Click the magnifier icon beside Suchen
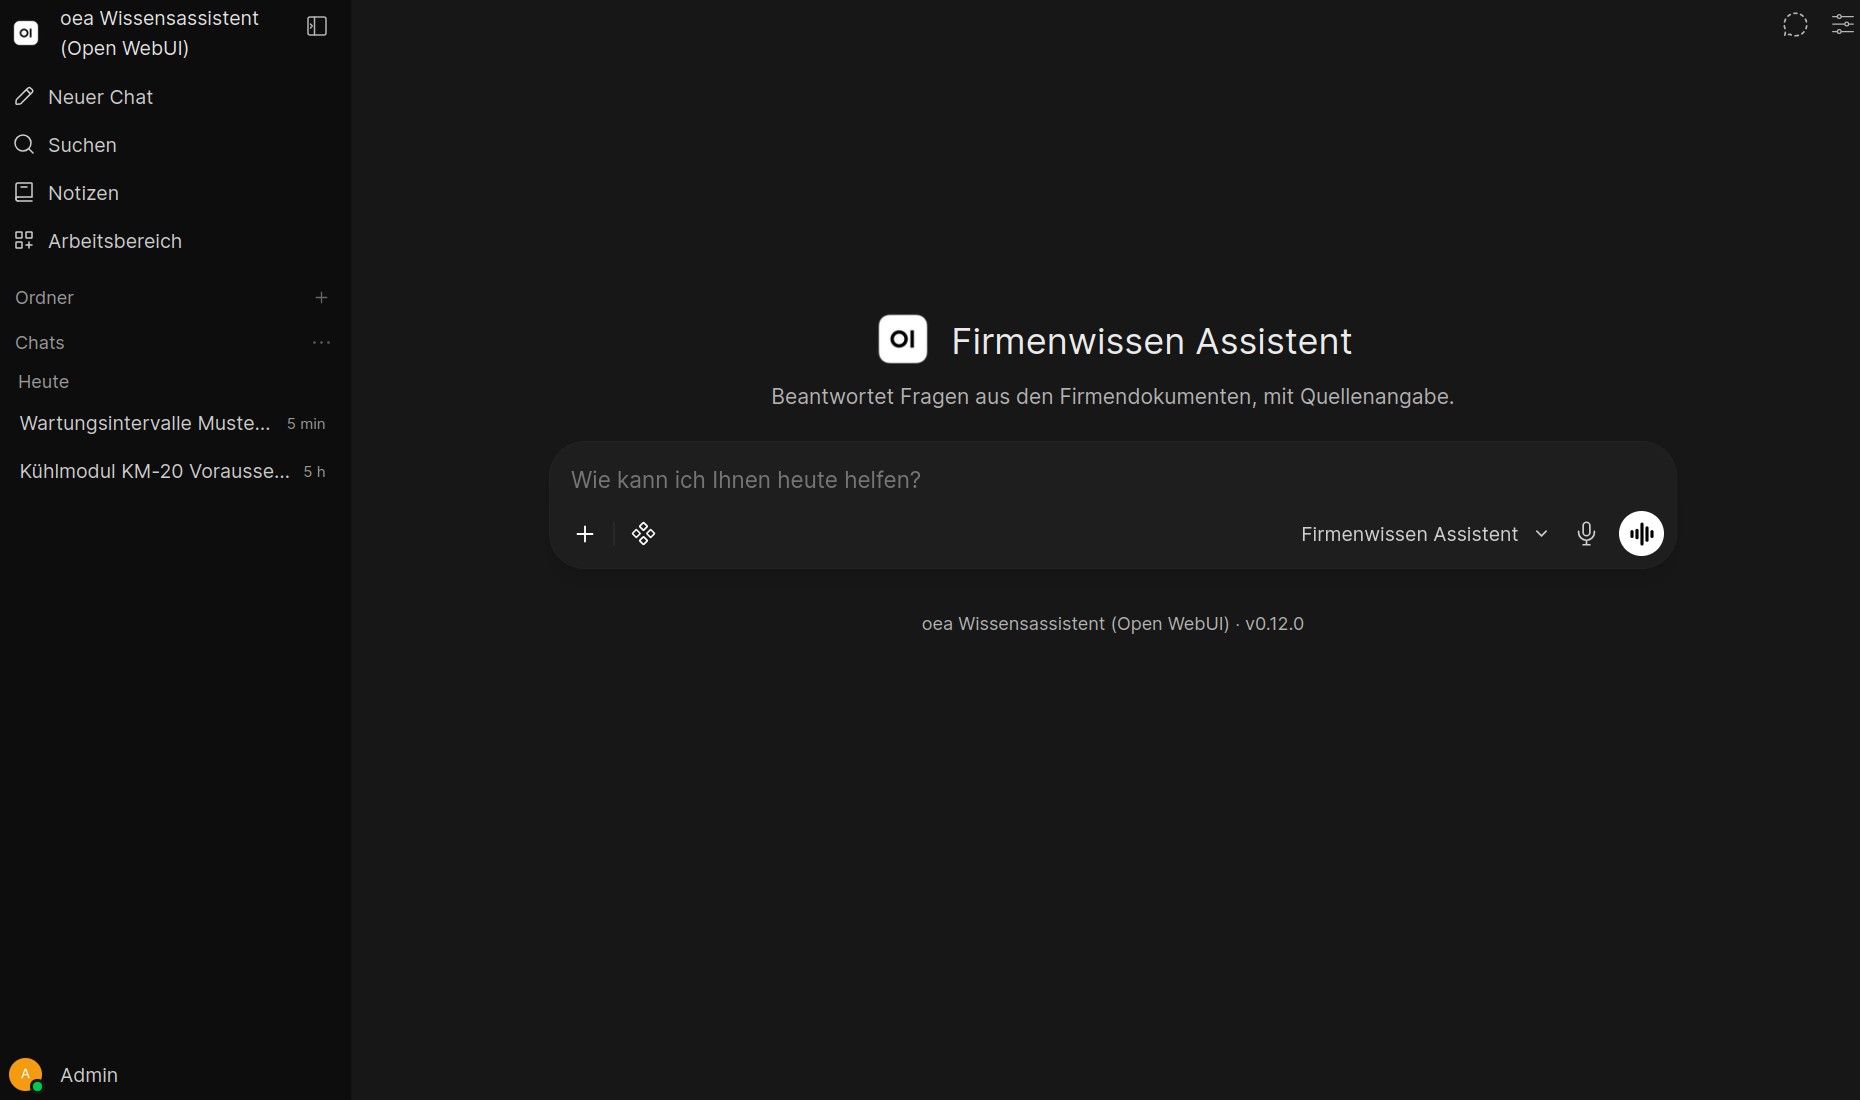 point(25,144)
